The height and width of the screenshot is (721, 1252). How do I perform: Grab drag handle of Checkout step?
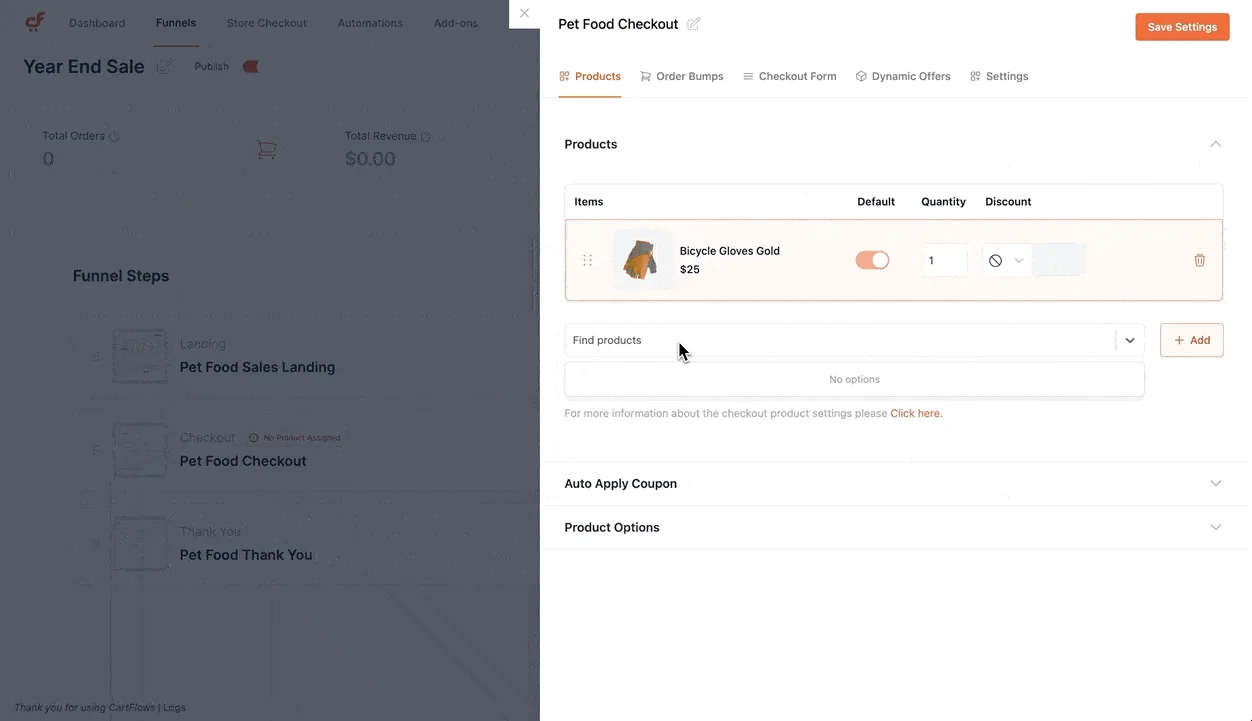pos(96,450)
